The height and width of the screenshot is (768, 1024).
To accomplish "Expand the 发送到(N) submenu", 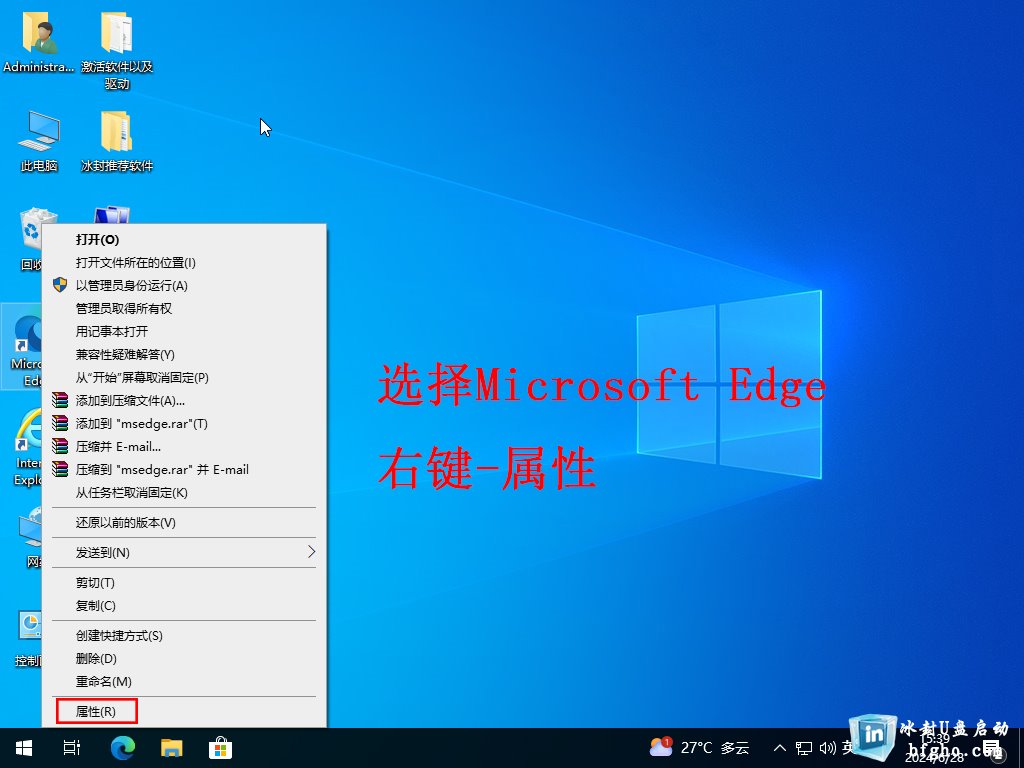I will point(184,552).
